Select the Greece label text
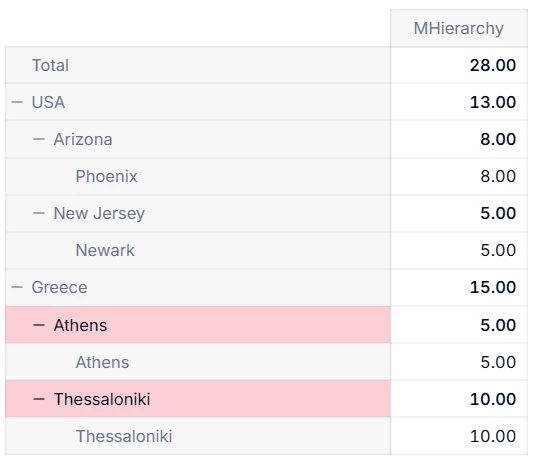The image size is (535, 466). [x=59, y=287]
